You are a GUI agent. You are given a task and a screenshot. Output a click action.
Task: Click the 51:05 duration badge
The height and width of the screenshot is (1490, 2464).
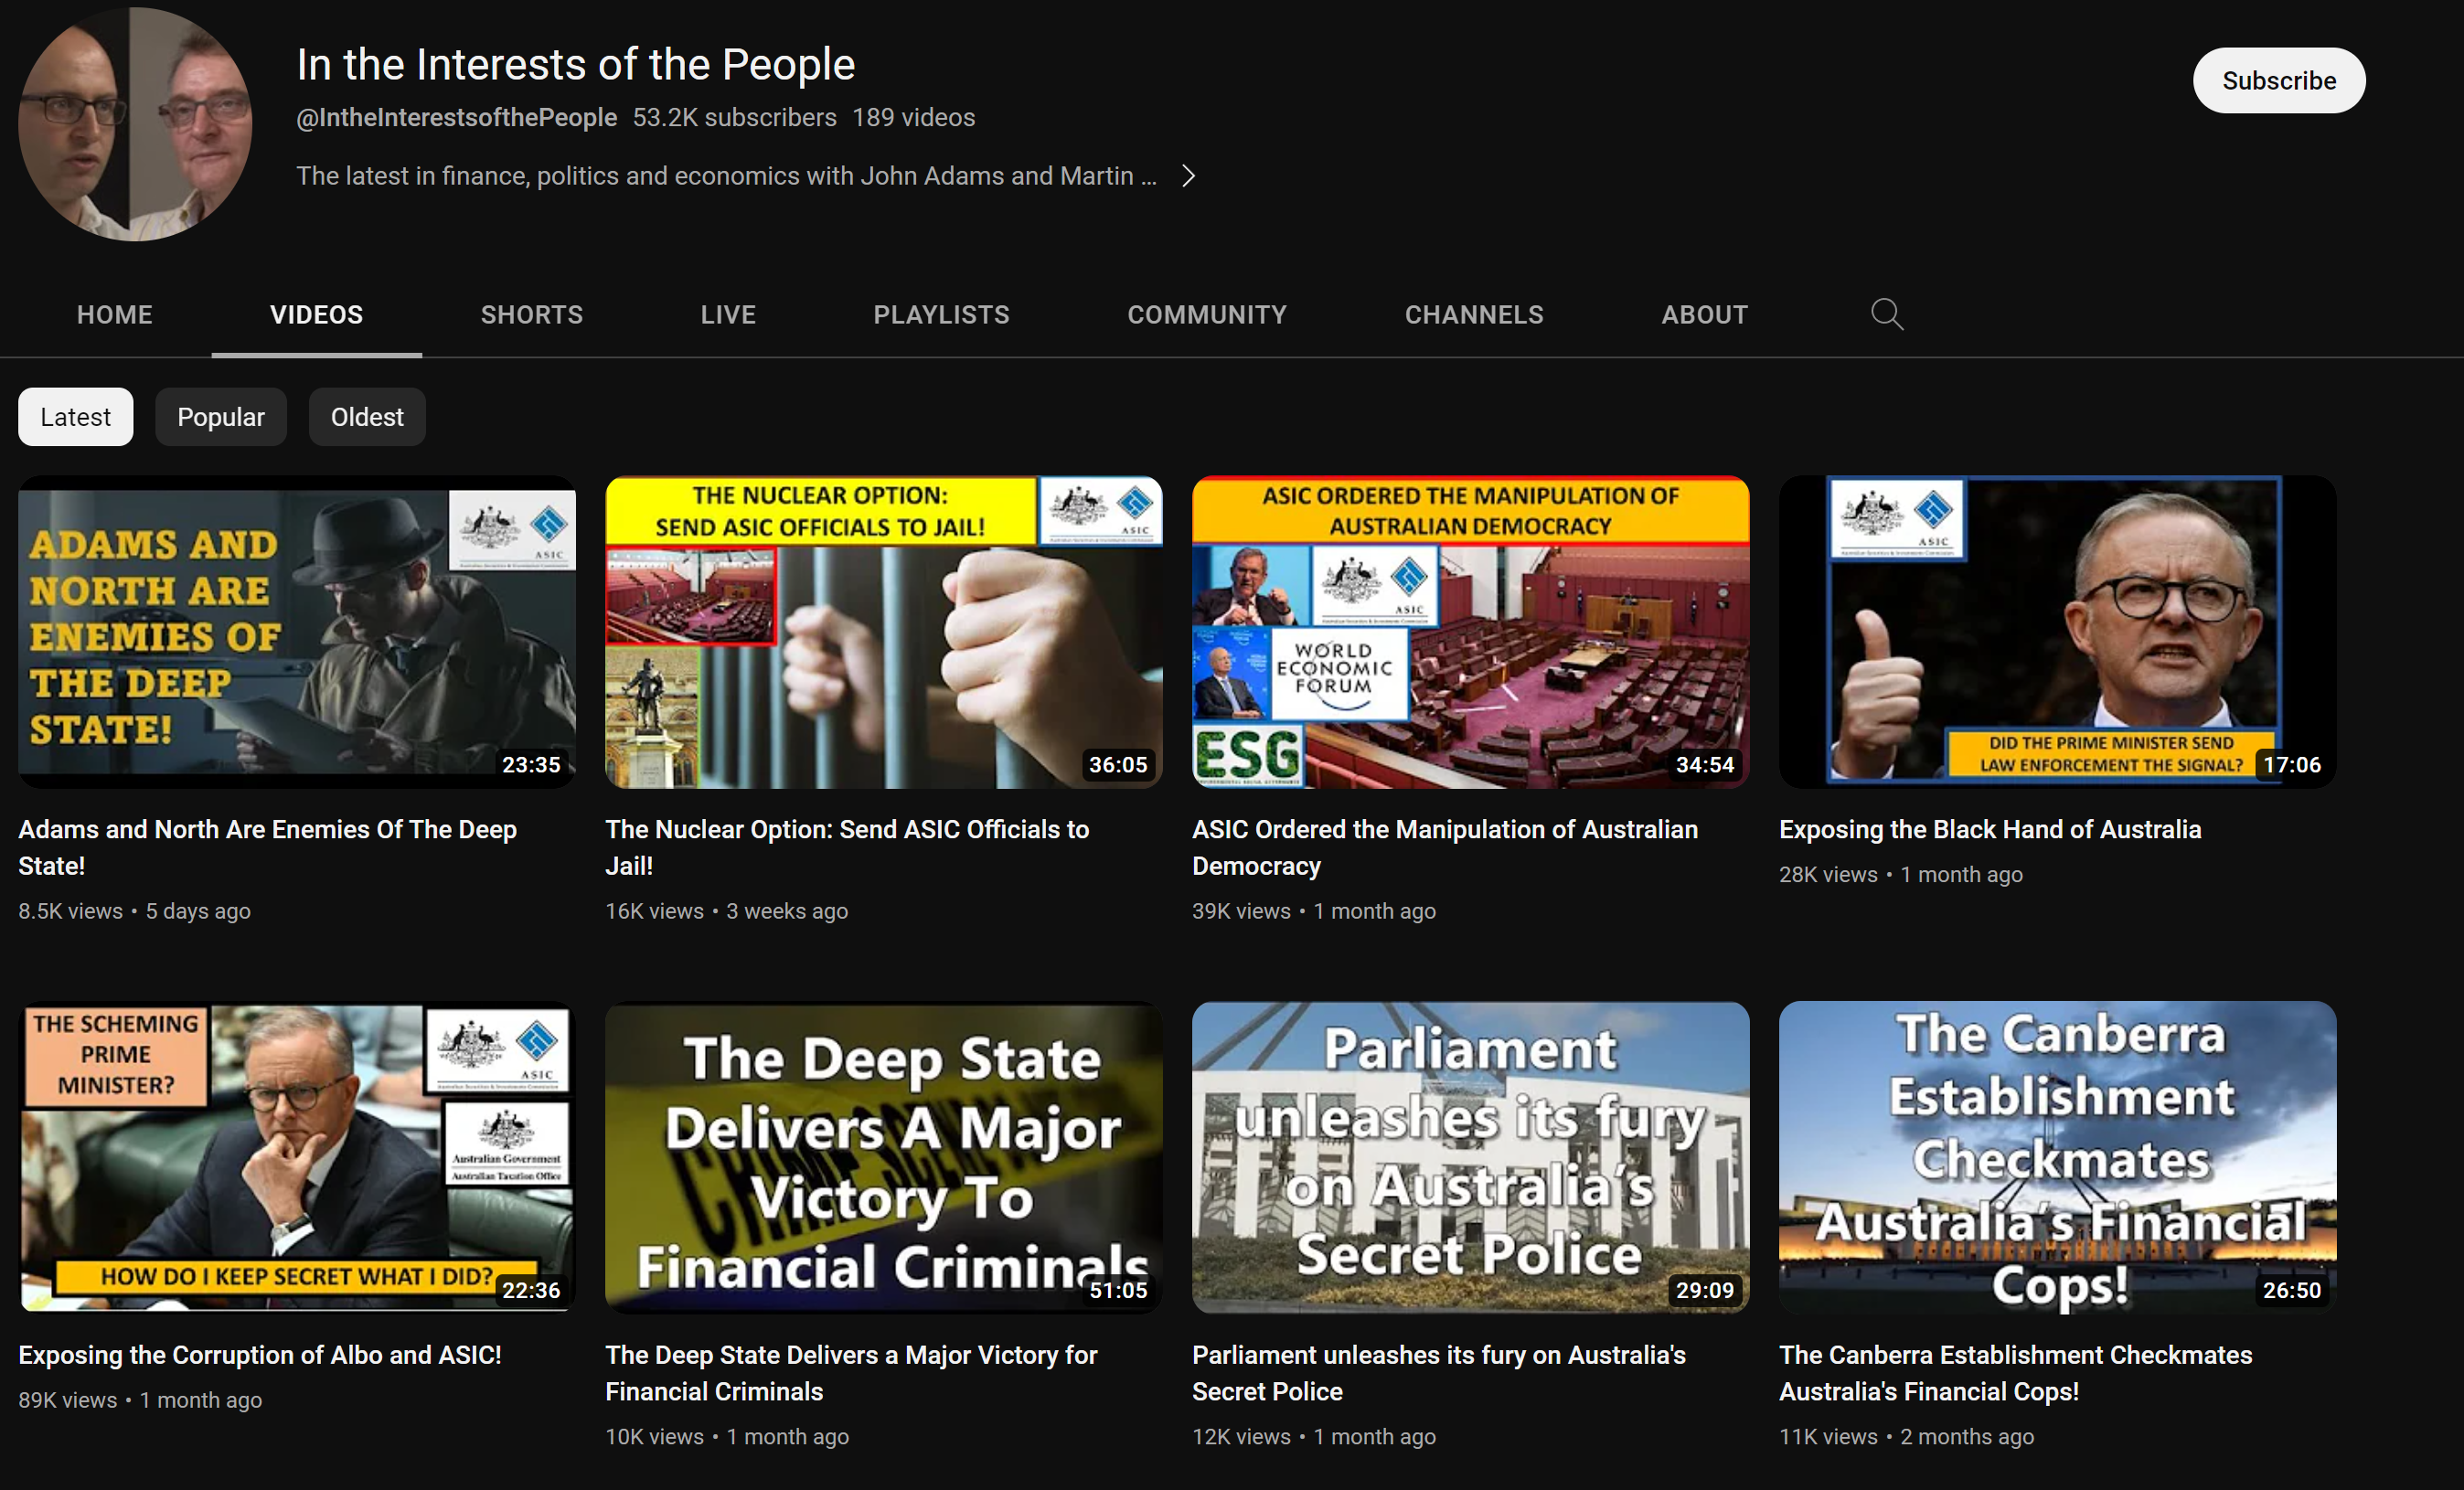pos(1118,1291)
